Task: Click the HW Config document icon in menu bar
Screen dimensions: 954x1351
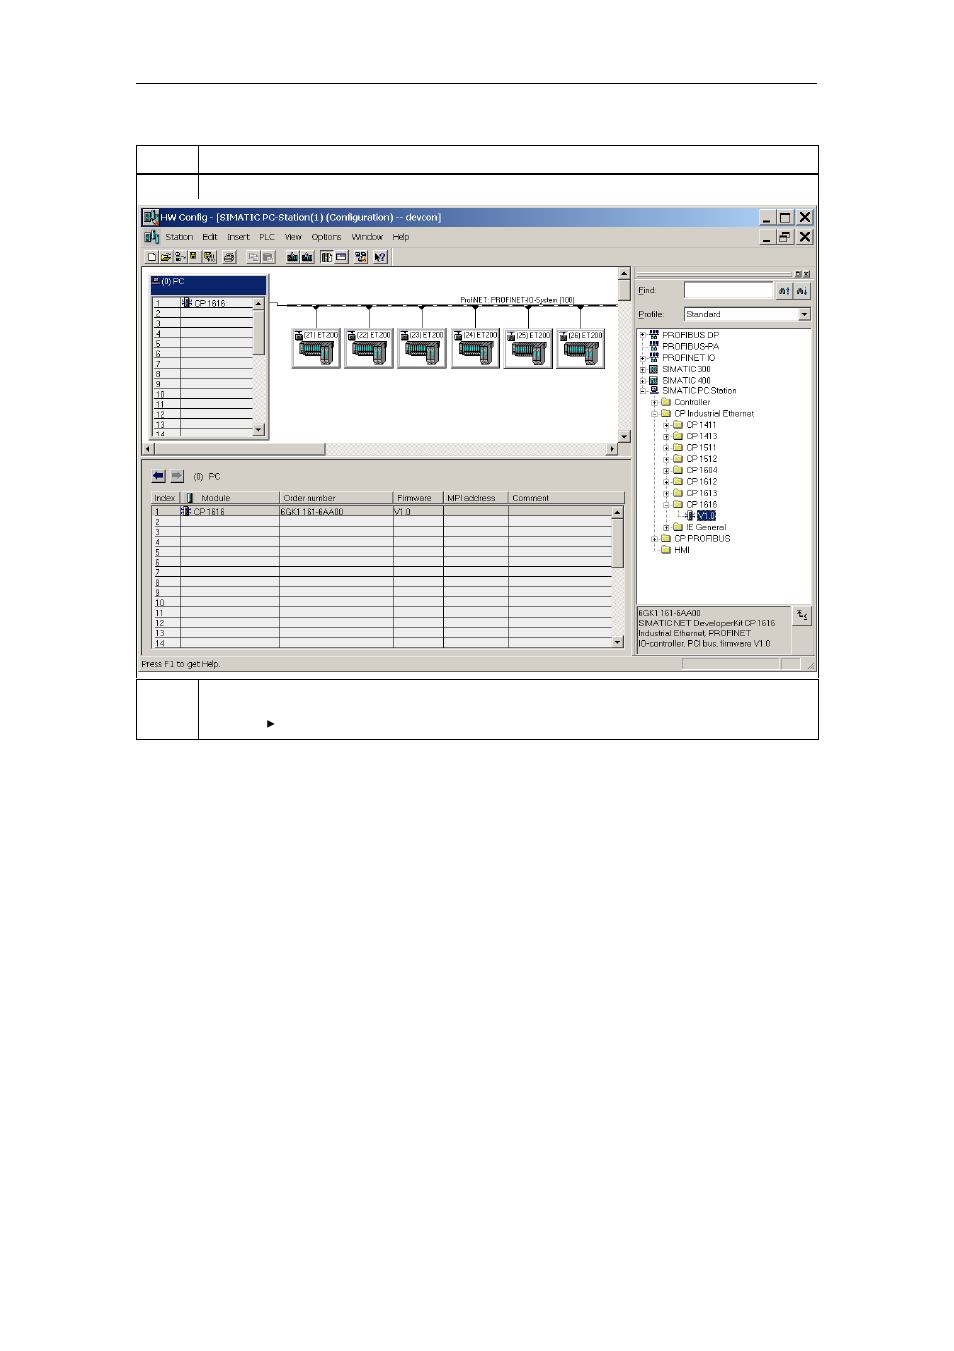Action: [x=151, y=237]
